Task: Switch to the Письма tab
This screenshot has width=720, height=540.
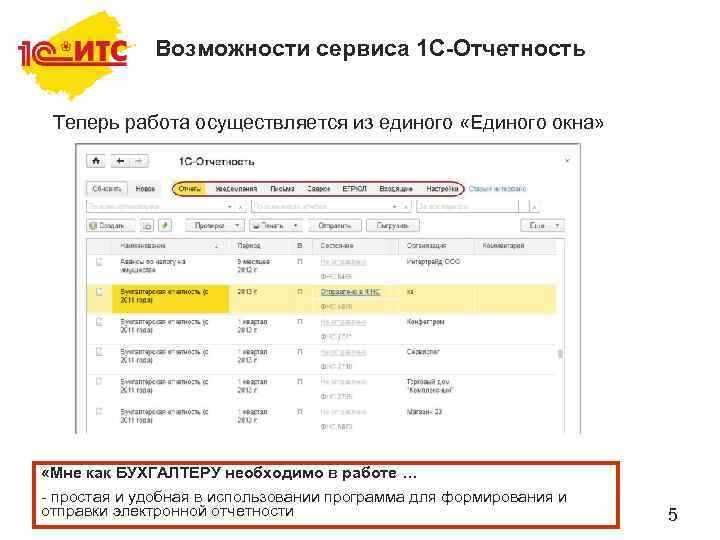Action: pos(282,189)
